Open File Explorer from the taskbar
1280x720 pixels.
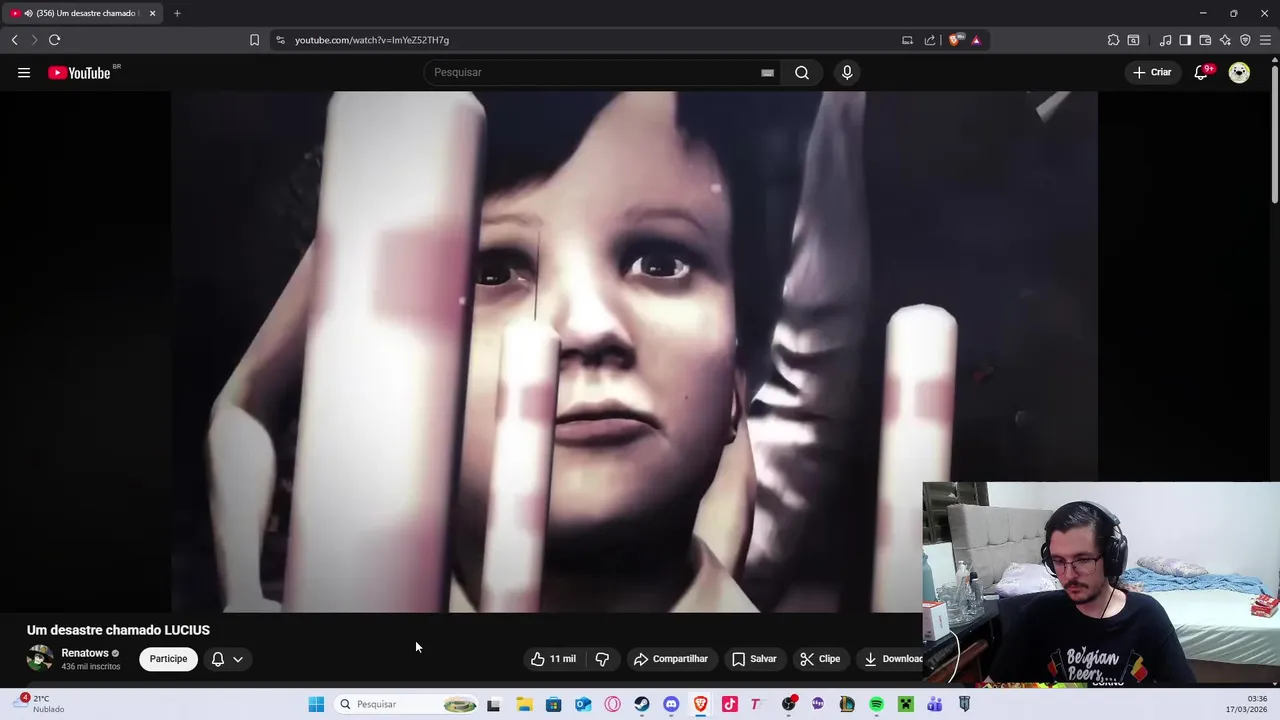(x=524, y=704)
